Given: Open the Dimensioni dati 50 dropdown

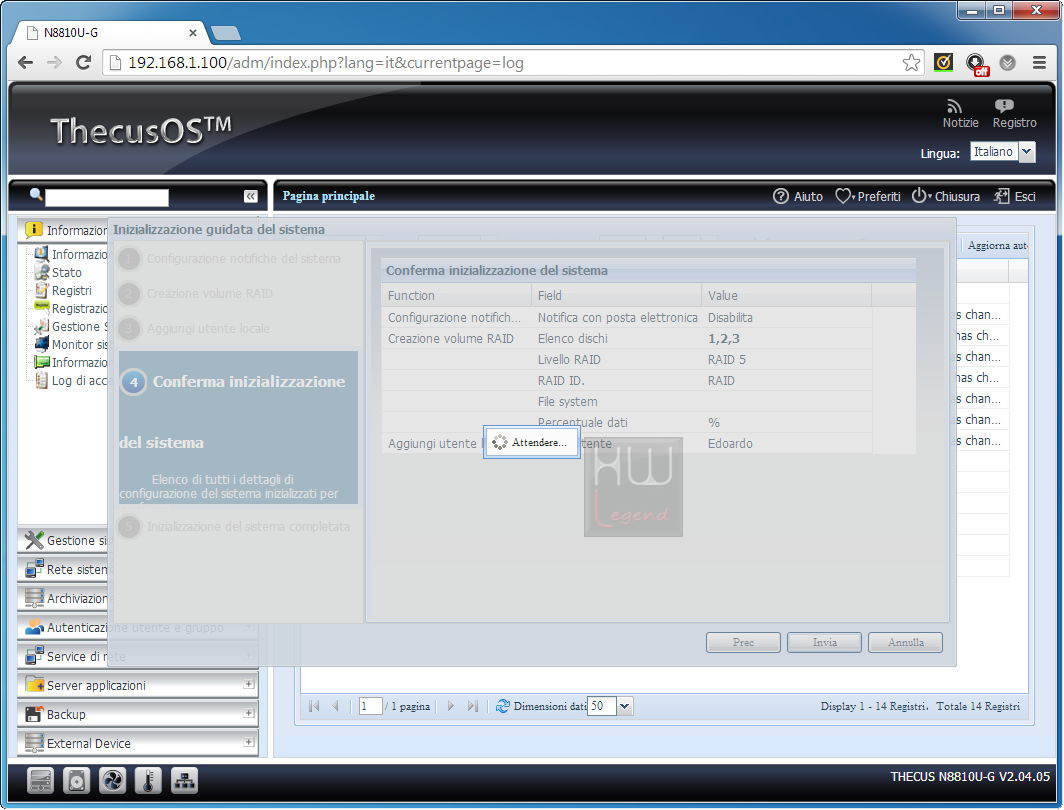Looking at the screenshot, I should pos(625,706).
